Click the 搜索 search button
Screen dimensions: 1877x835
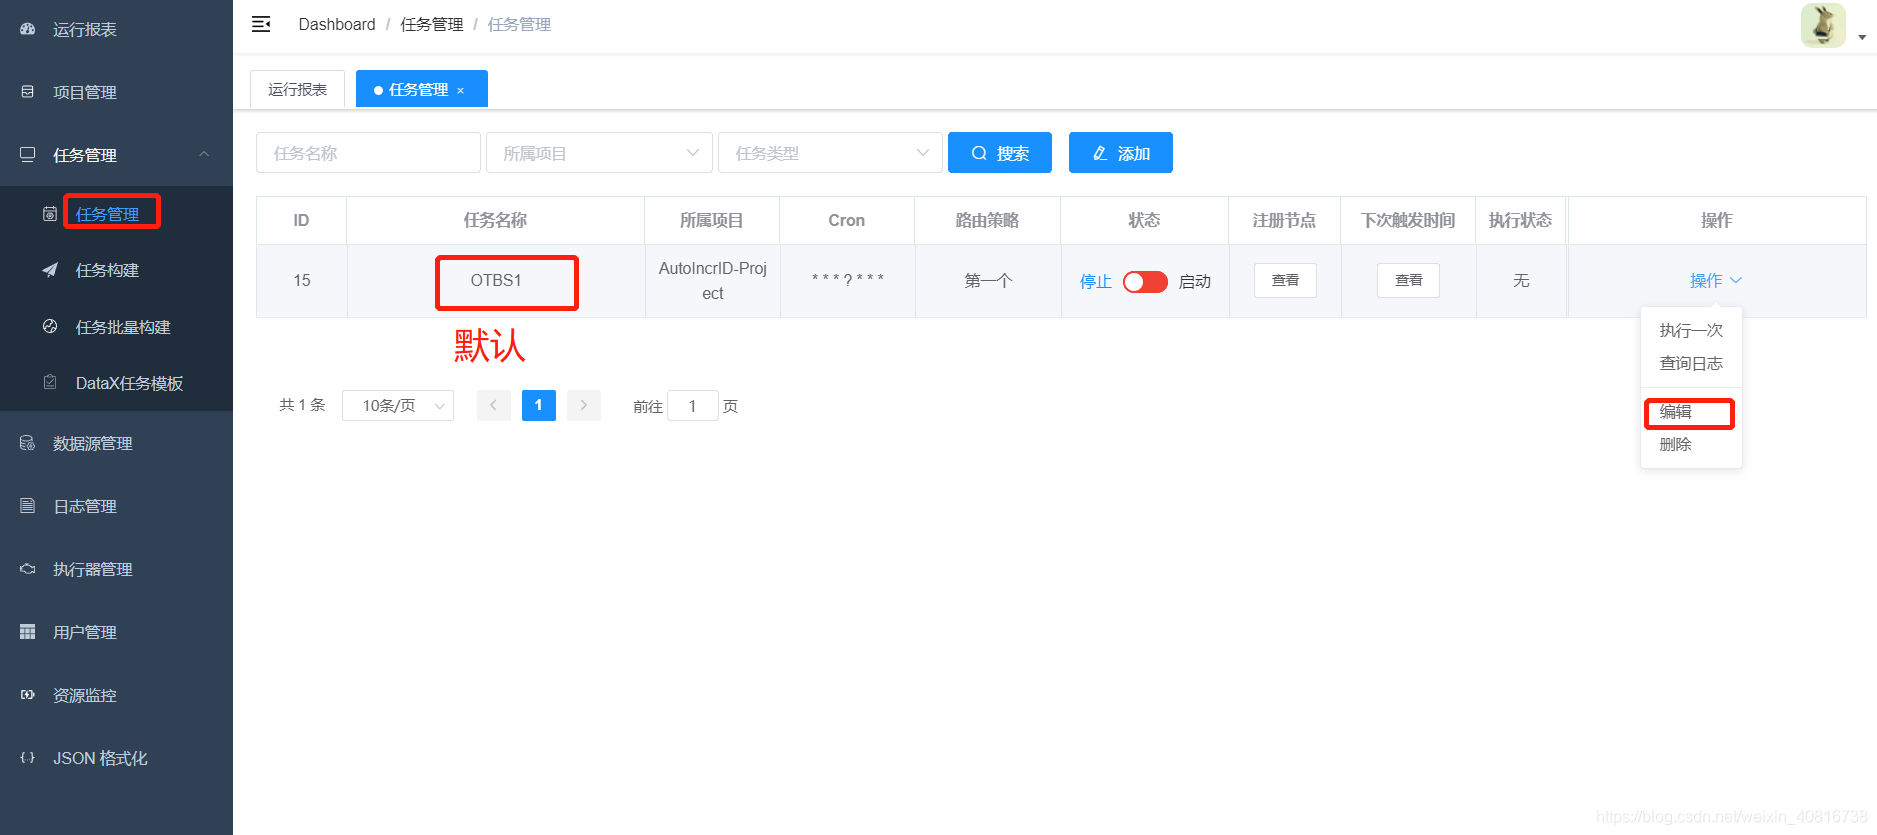click(x=1000, y=153)
